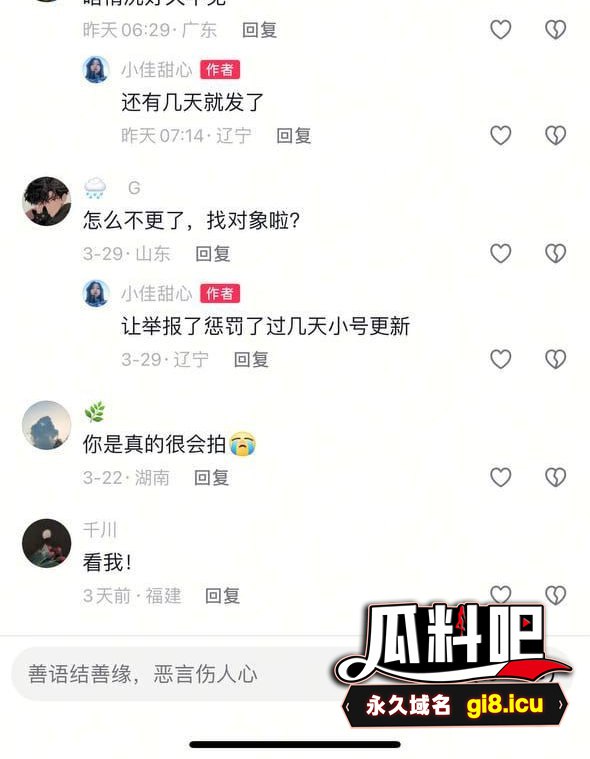Open 千川 username link
590x759 pixels.
100,530
